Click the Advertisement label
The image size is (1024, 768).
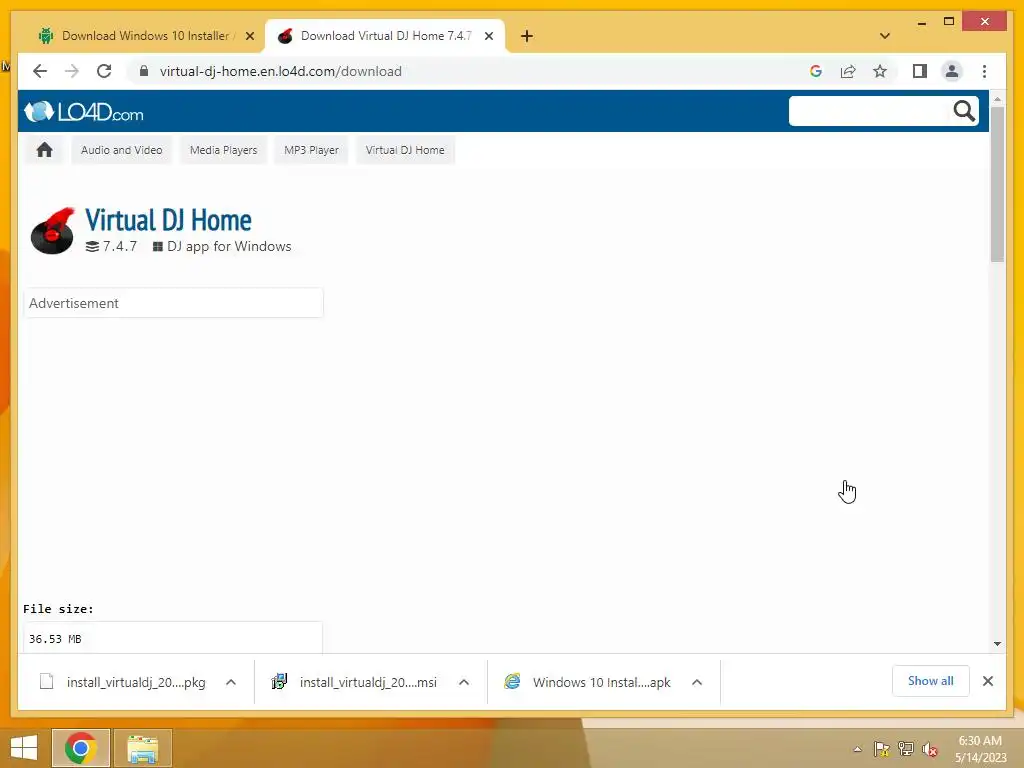74,304
